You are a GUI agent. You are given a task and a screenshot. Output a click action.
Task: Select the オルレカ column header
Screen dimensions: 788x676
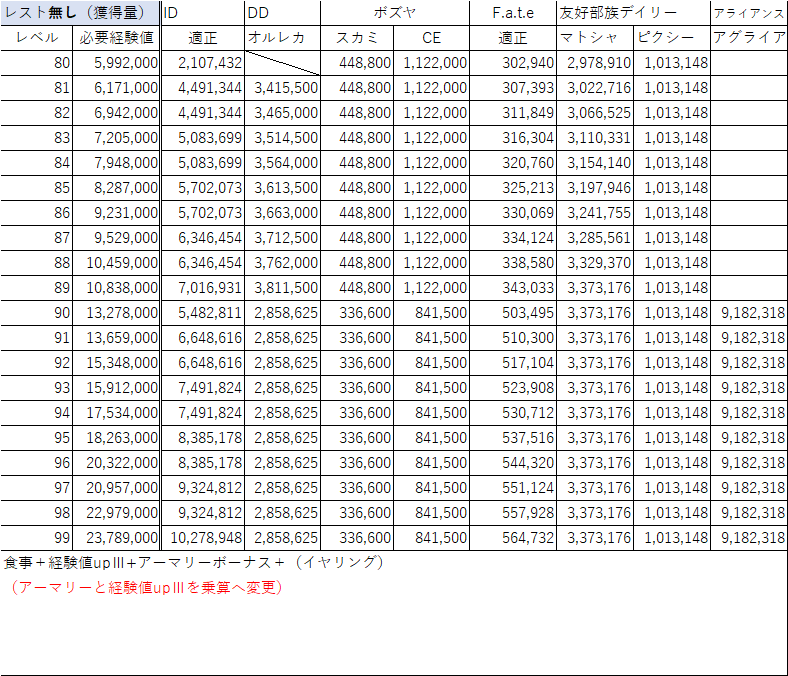[x=282, y=38]
